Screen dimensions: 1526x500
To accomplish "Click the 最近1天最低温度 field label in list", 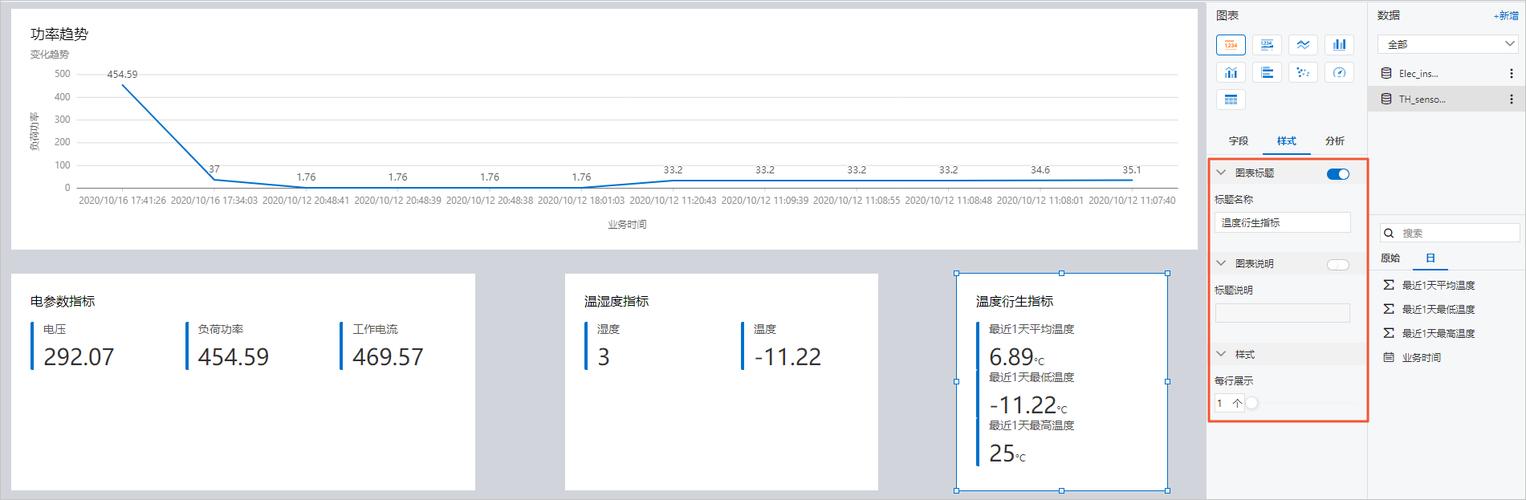I will click(1438, 310).
